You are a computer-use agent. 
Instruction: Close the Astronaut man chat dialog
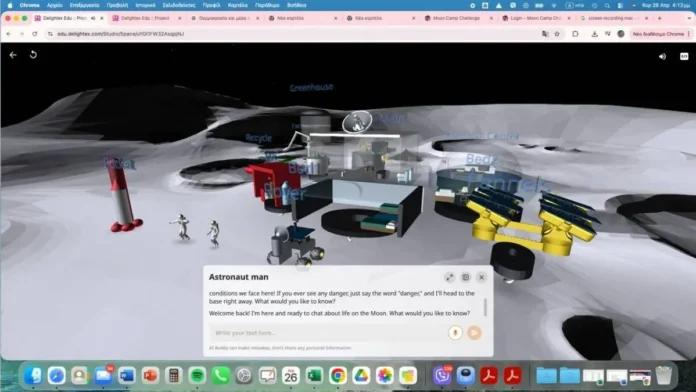click(482, 277)
